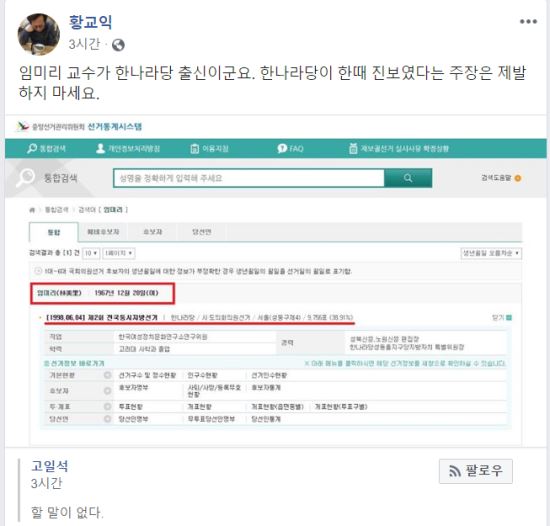Click the 통합검색 magnifier in teal bar
The width and height of the screenshot is (550, 526).
(x=32, y=148)
